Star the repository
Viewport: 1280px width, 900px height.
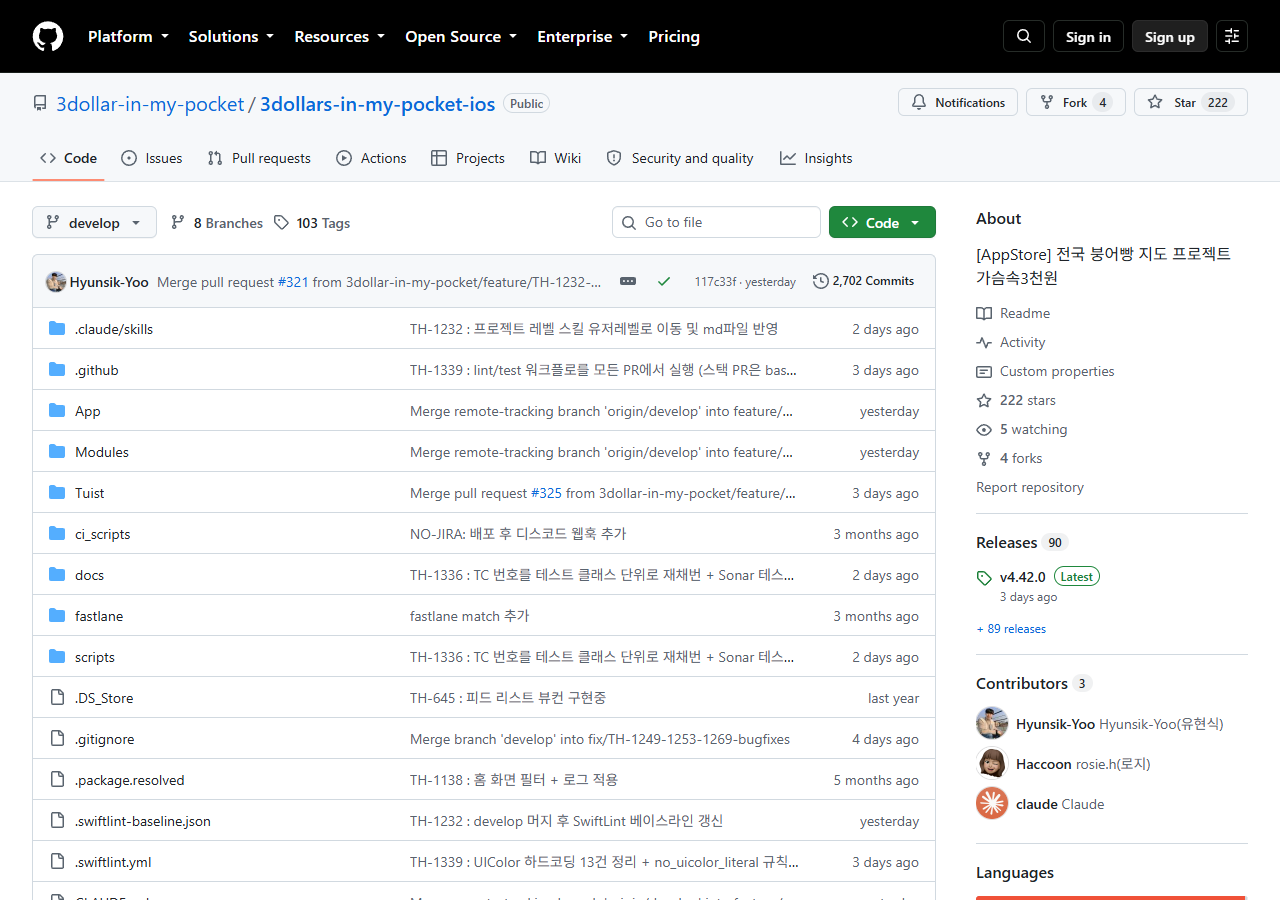[1191, 102]
